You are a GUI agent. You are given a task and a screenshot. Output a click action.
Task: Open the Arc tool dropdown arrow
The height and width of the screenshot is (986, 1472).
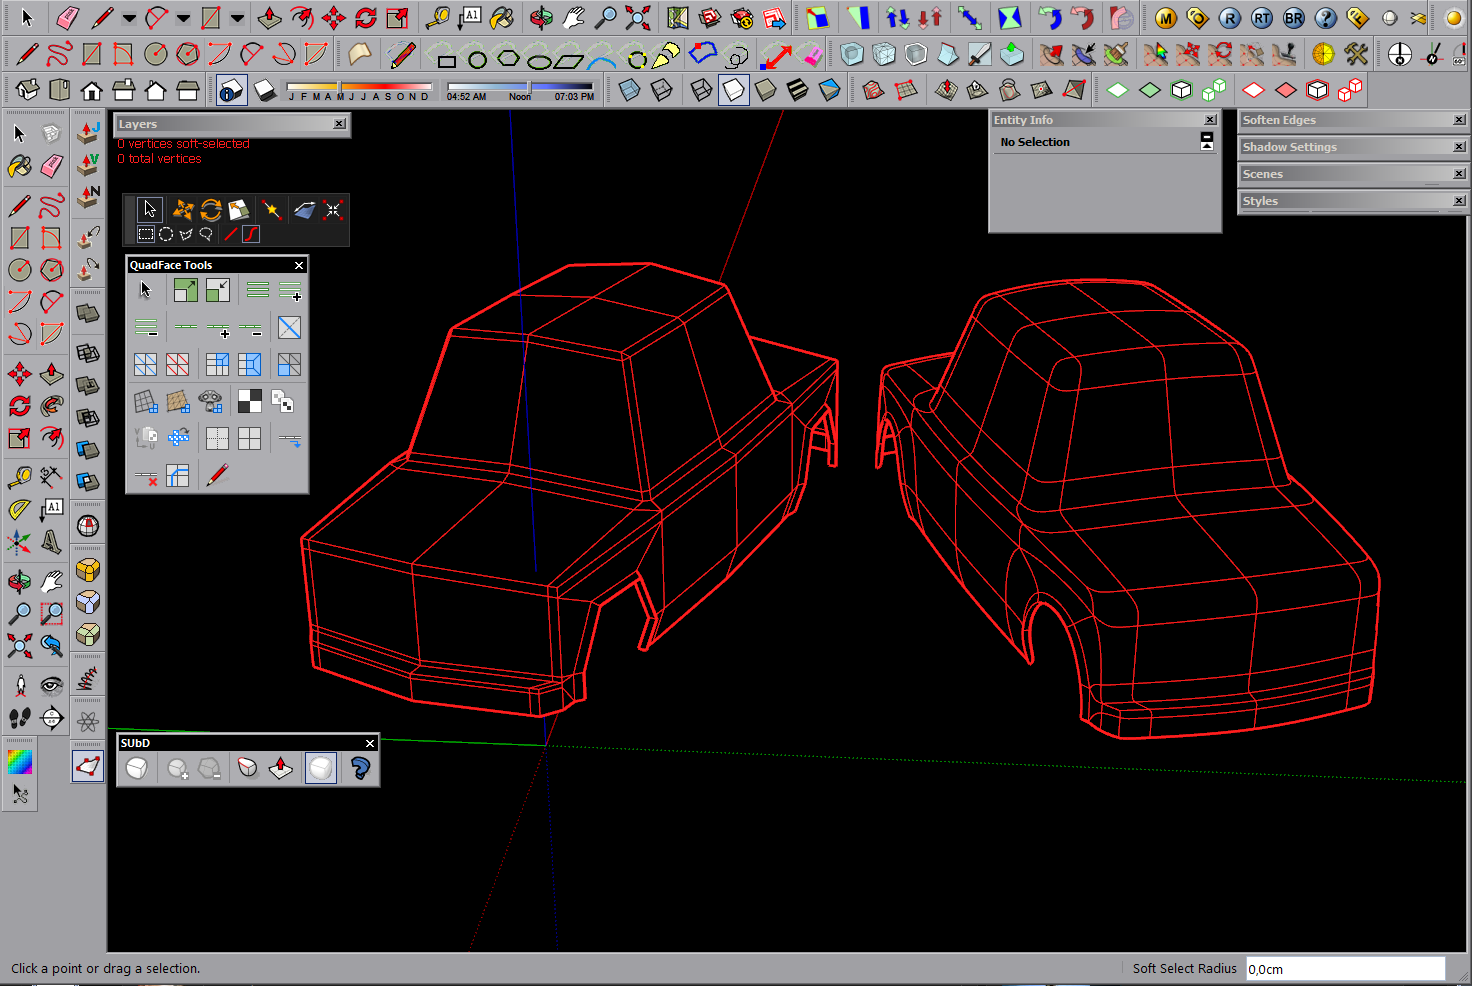[183, 18]
